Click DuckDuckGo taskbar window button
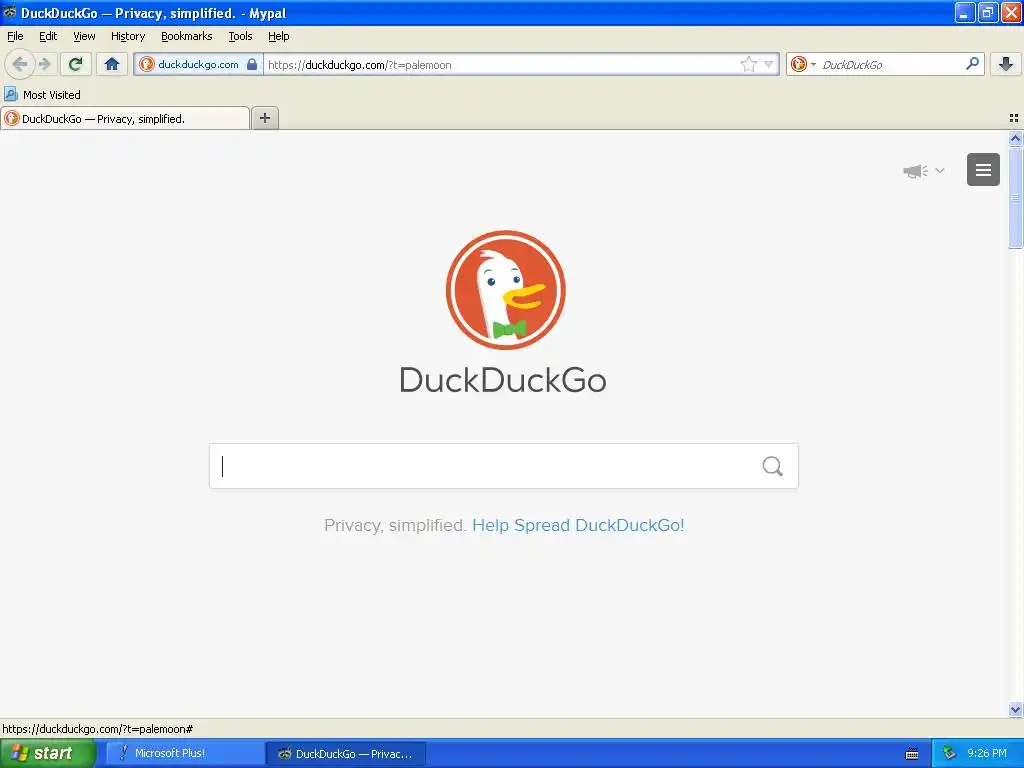The image size is (1024, 768). [346, 753]
